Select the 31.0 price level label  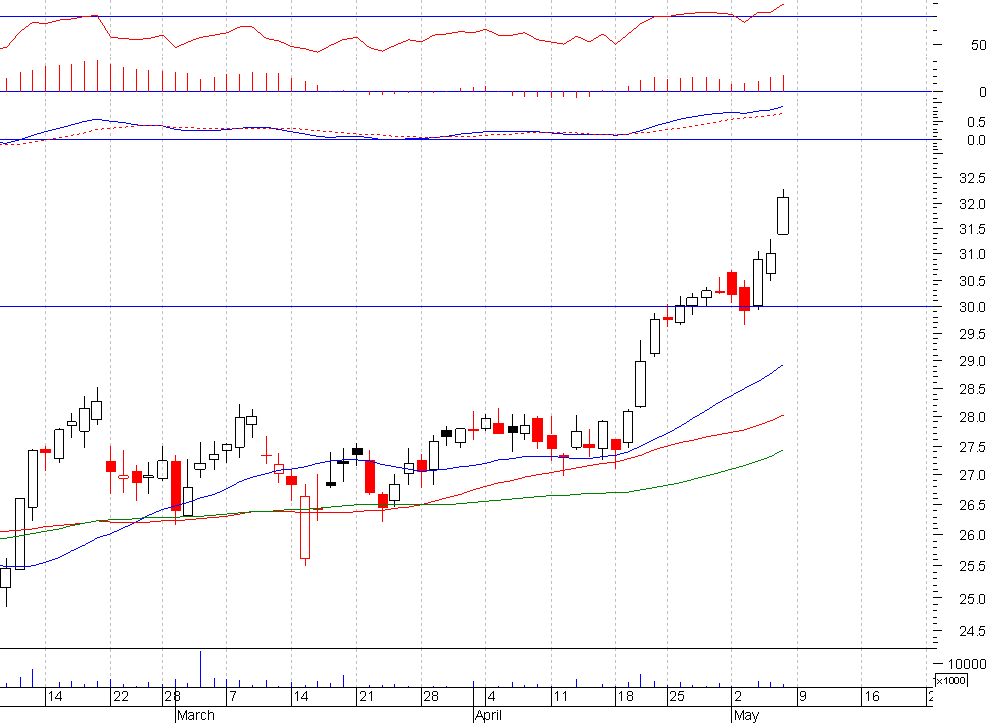point(972,254)
